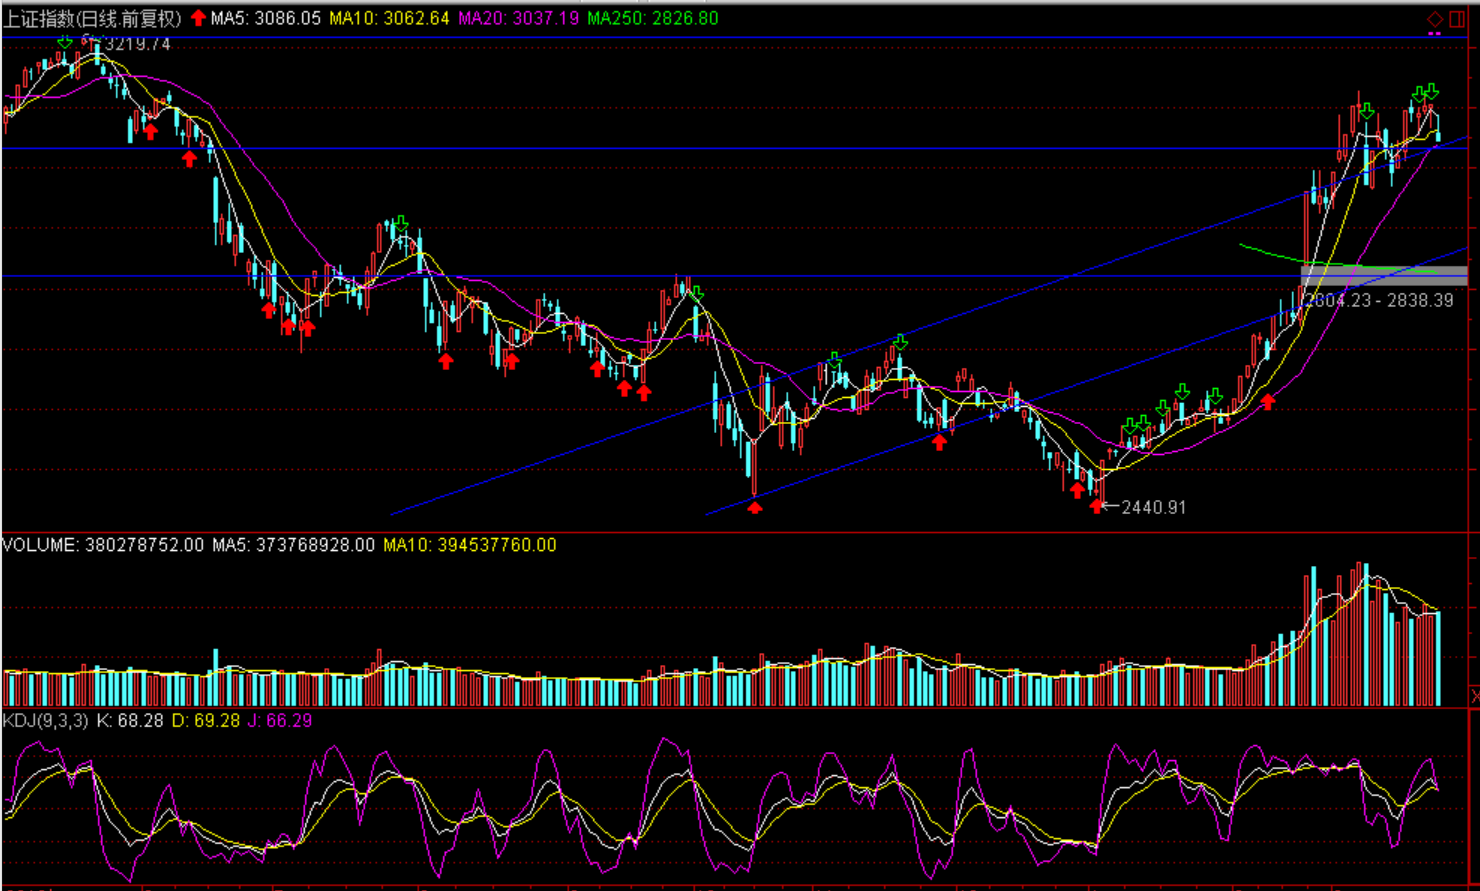Image resolution: width=1480 pixels, height=891 pixels.
Task: Click the green sell arrow near the 3219.74 peak
Action: 65,41
